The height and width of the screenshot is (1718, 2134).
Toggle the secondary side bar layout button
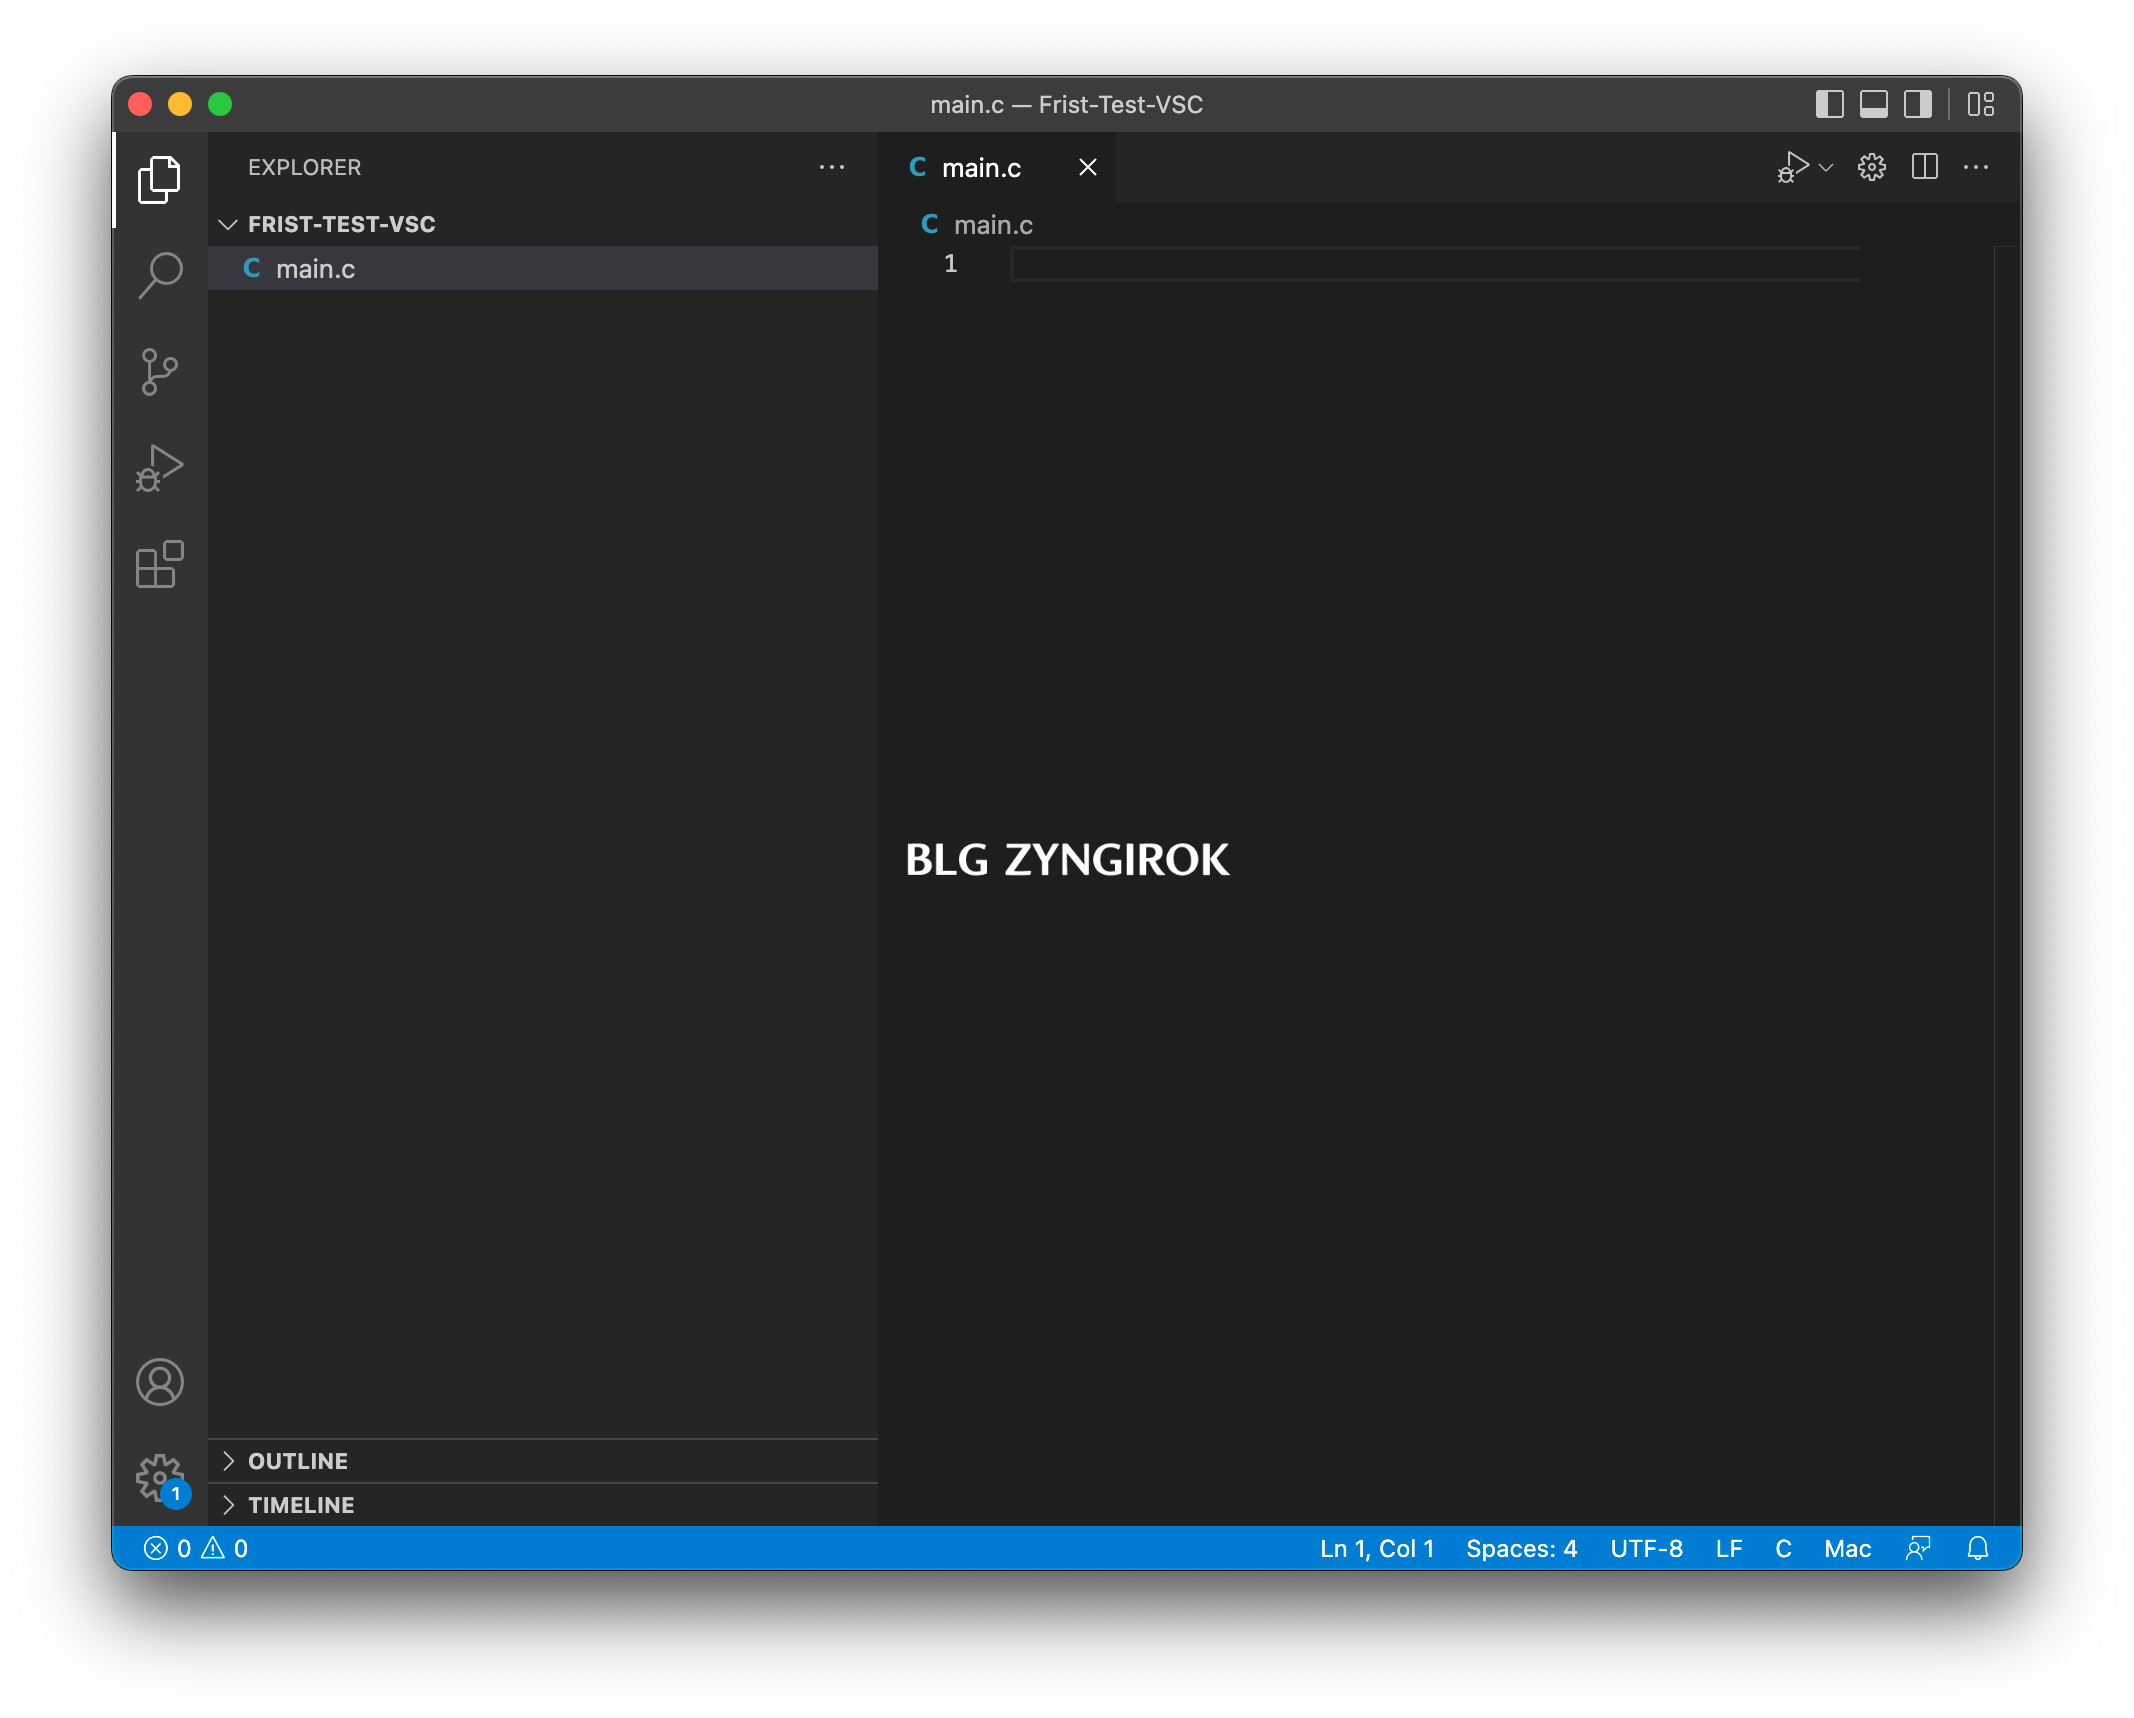click(1917, 104)
